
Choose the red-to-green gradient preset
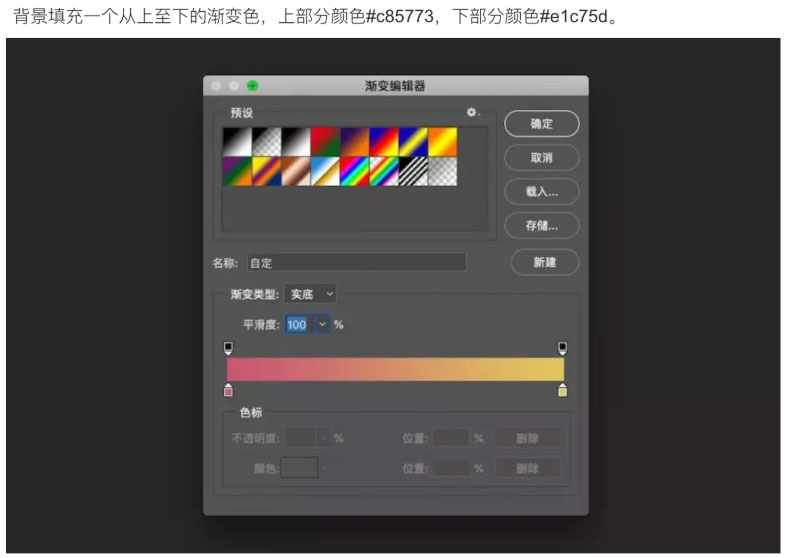[x=325, y=142]
